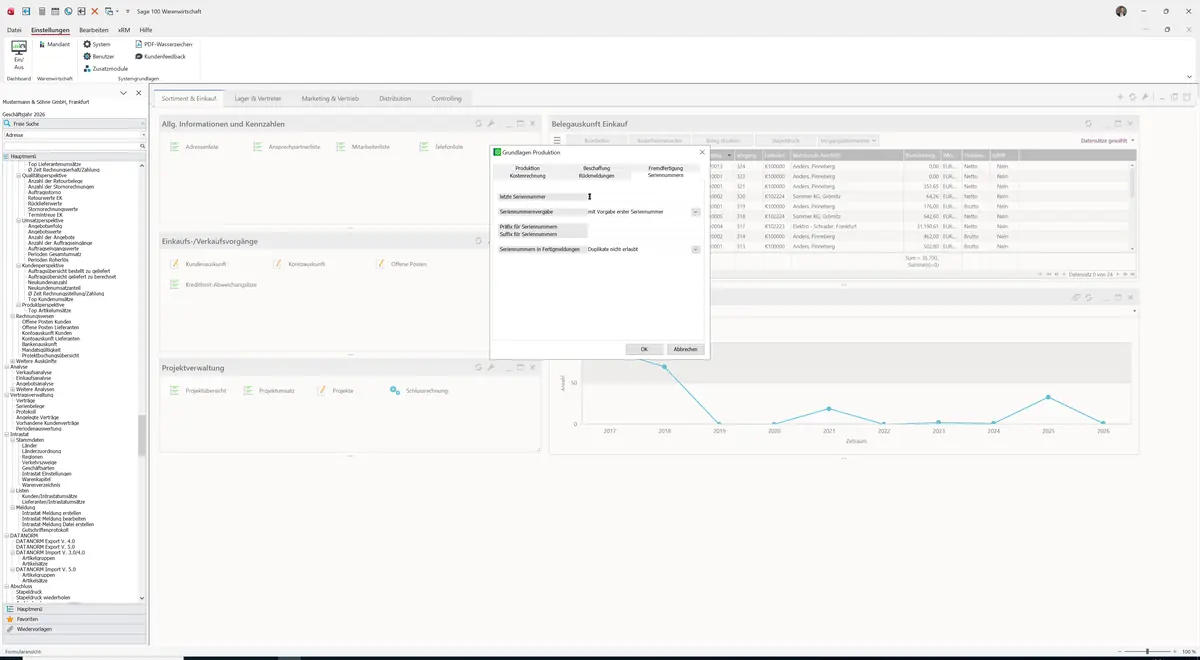Expand the Weitere Analysen tree node
The width and height of the screenshot is (1200, 660).
click(12, 389)
